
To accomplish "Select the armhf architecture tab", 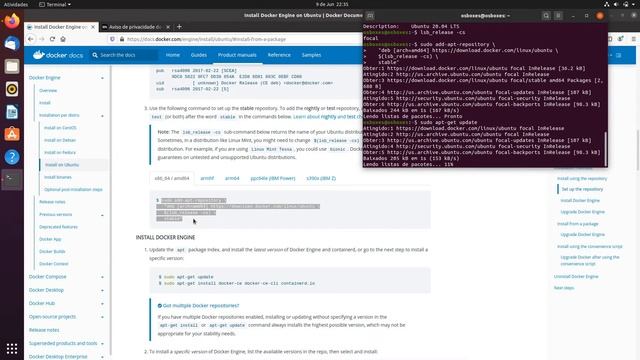I will [x=207, y=178].
